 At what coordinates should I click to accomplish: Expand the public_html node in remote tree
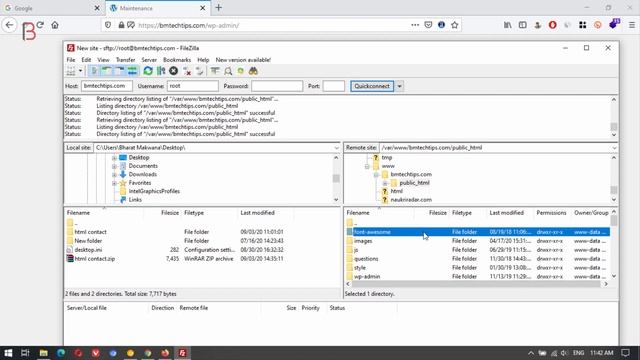[384, 183]
